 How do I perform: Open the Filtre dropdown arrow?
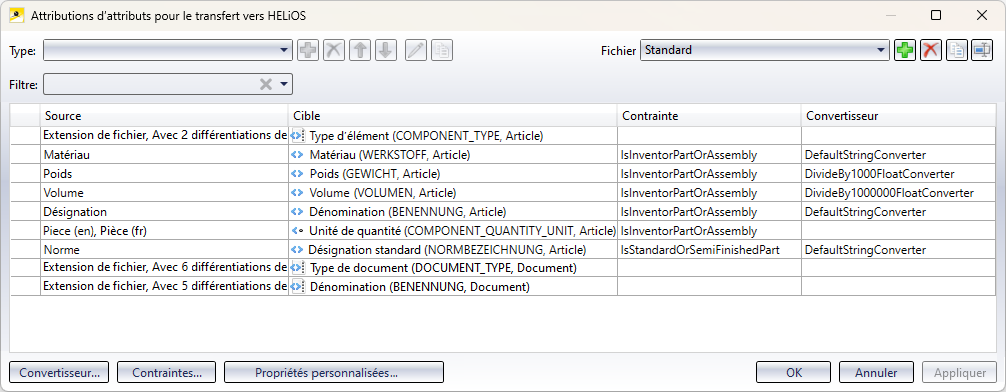coord(284,84)
